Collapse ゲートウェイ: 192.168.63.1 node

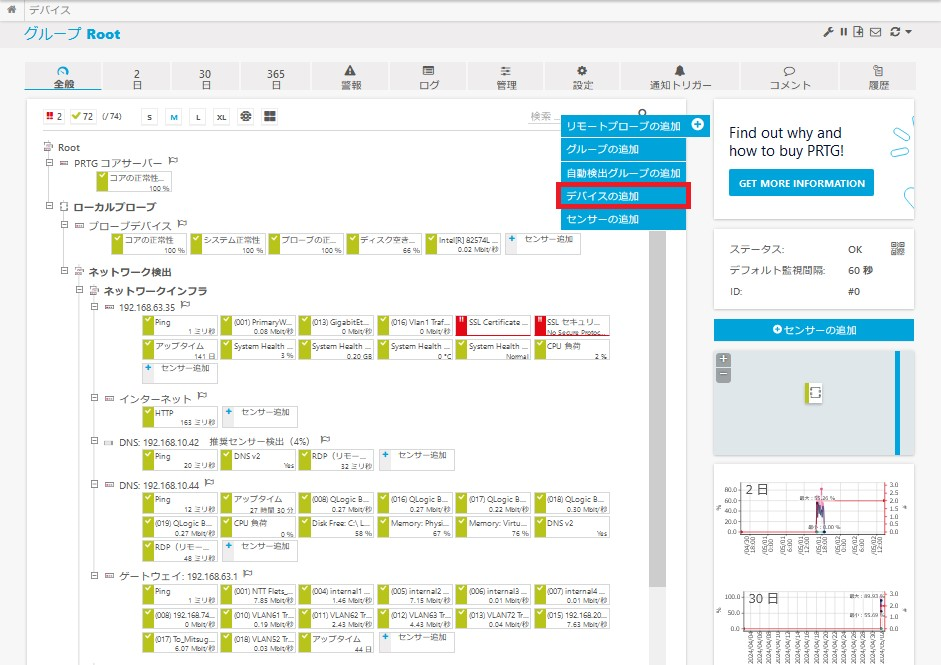point(94,576)
